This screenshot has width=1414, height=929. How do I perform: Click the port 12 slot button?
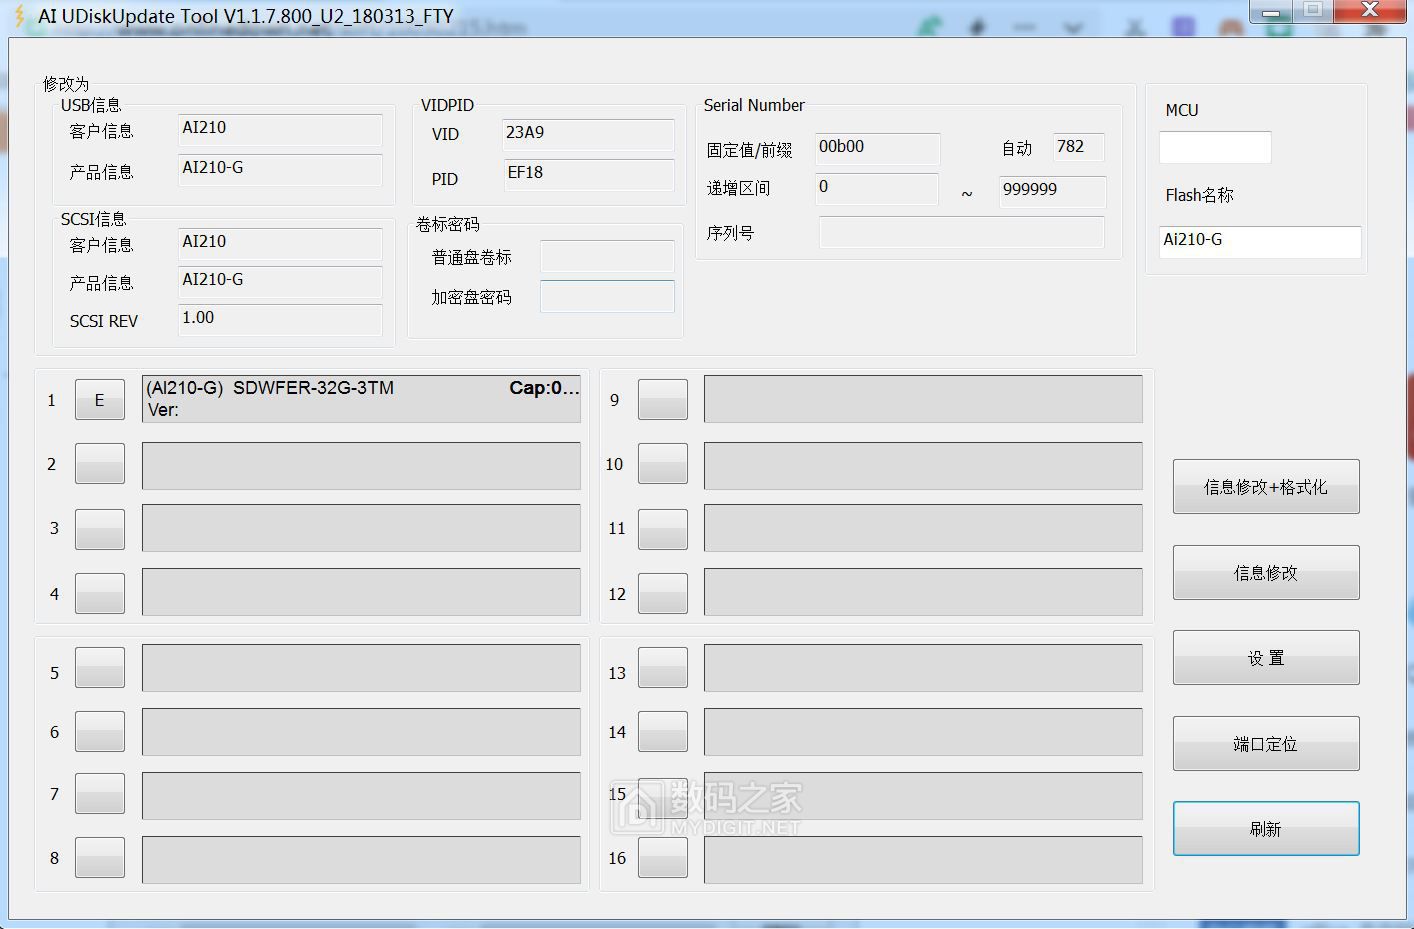coord(663,593)
